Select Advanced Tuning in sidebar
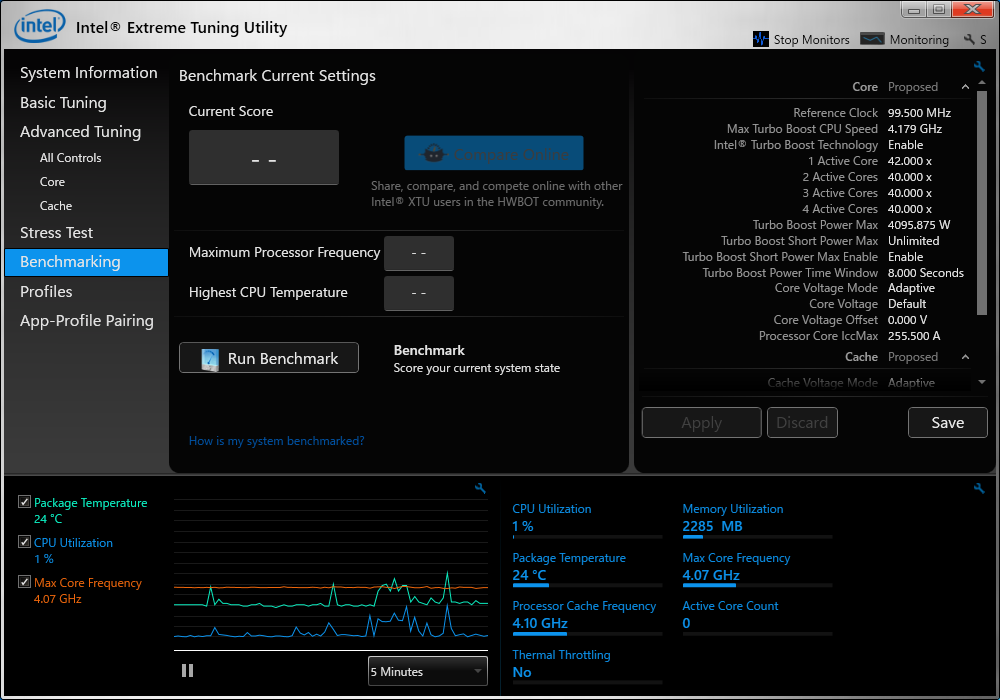Screen dimensions: 1000x700 [80, 132]
